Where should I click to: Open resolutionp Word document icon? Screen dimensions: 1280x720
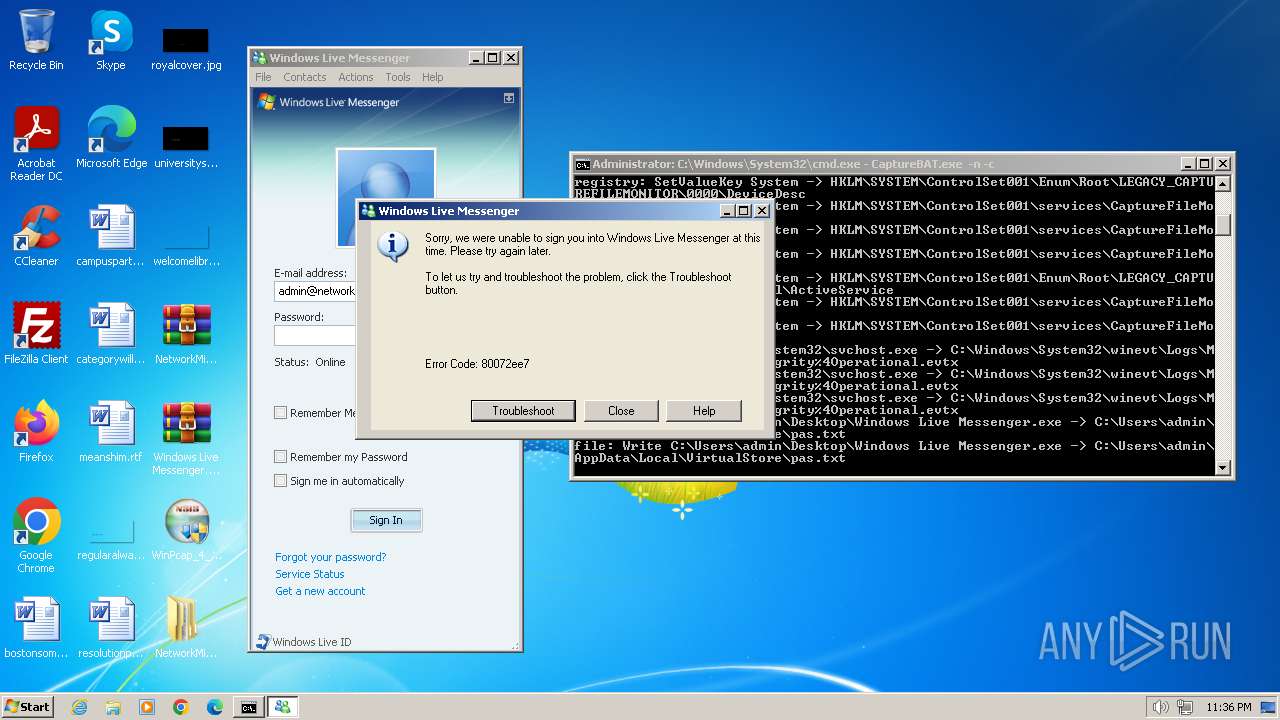pos(110,628)
